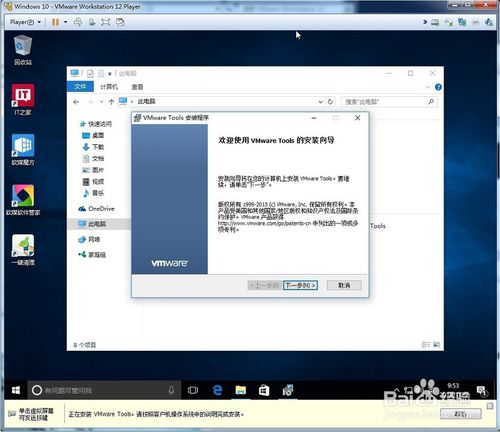Select 音乐 in the navigation pane
The image size is (500, 432).
(x=93, y=193)
